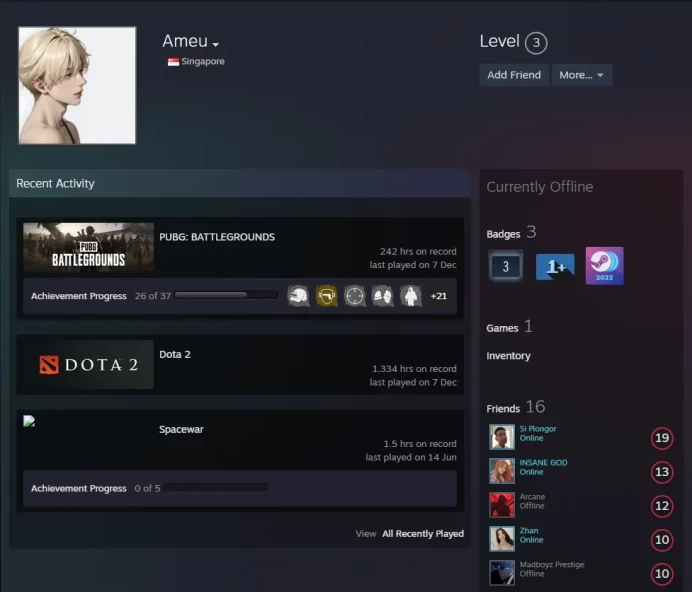Open the level 3 badge icon
The height and width of the screenshot is (592, 692).
[x=506, y=266]
